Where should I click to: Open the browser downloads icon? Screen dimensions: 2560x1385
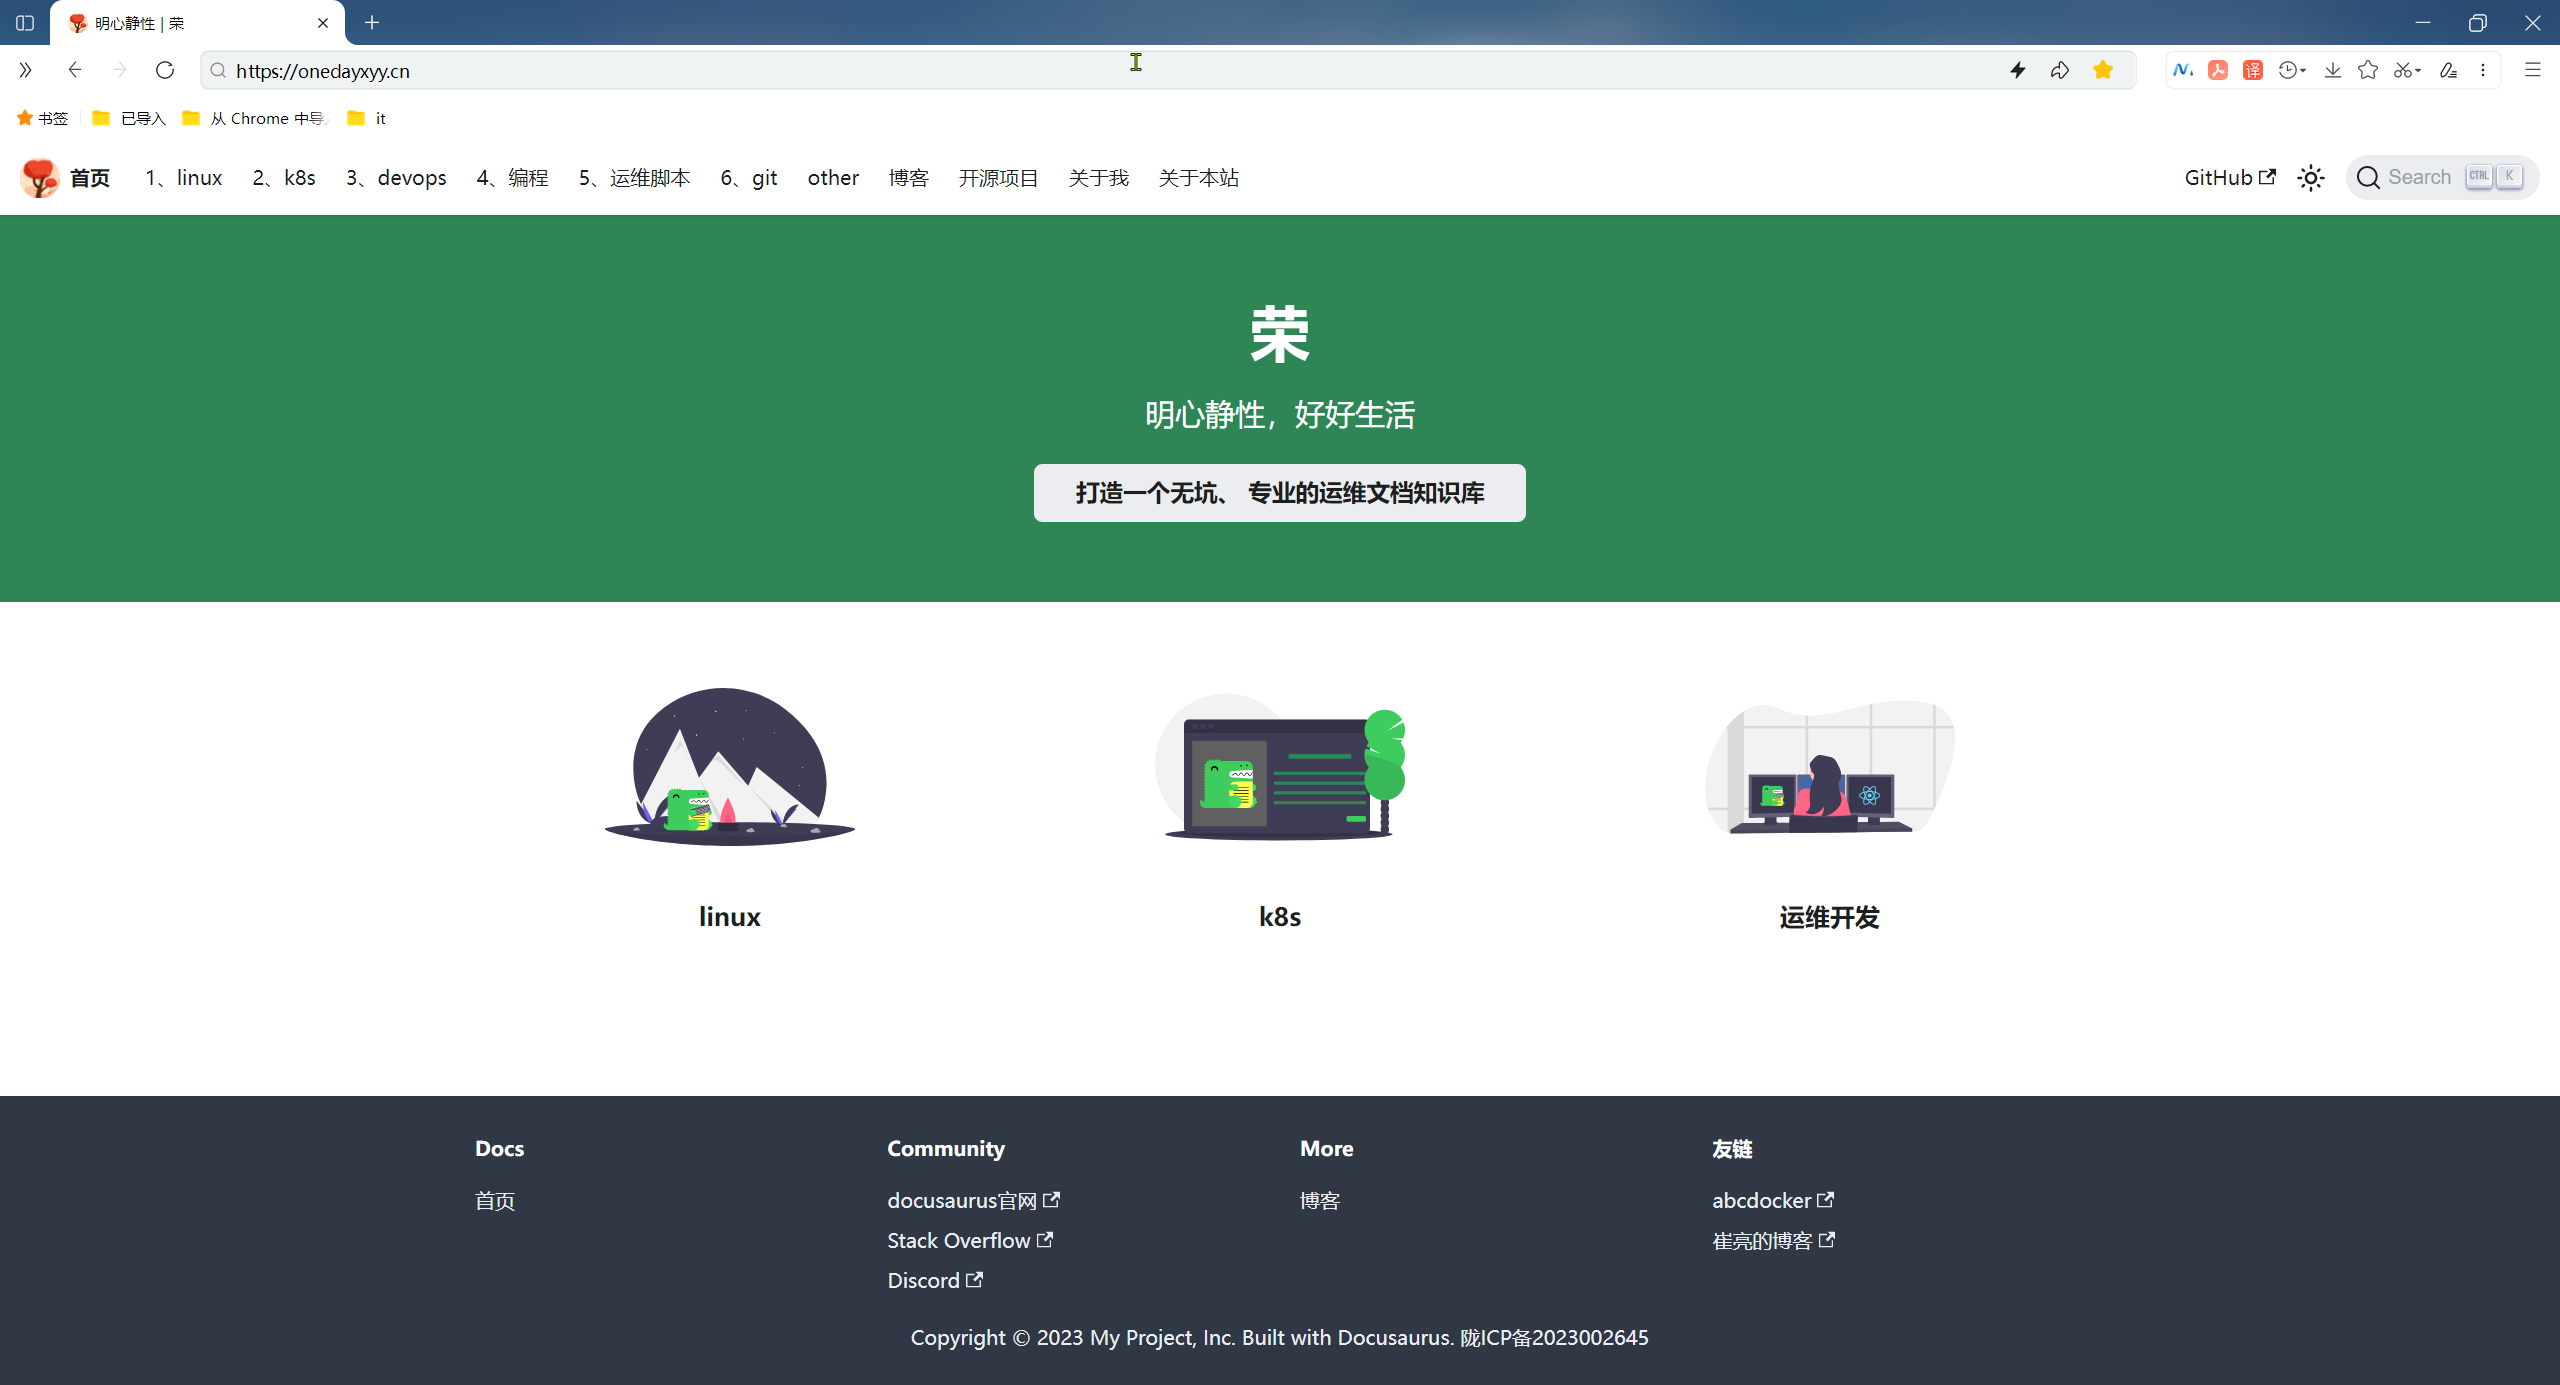(2332, 70)
